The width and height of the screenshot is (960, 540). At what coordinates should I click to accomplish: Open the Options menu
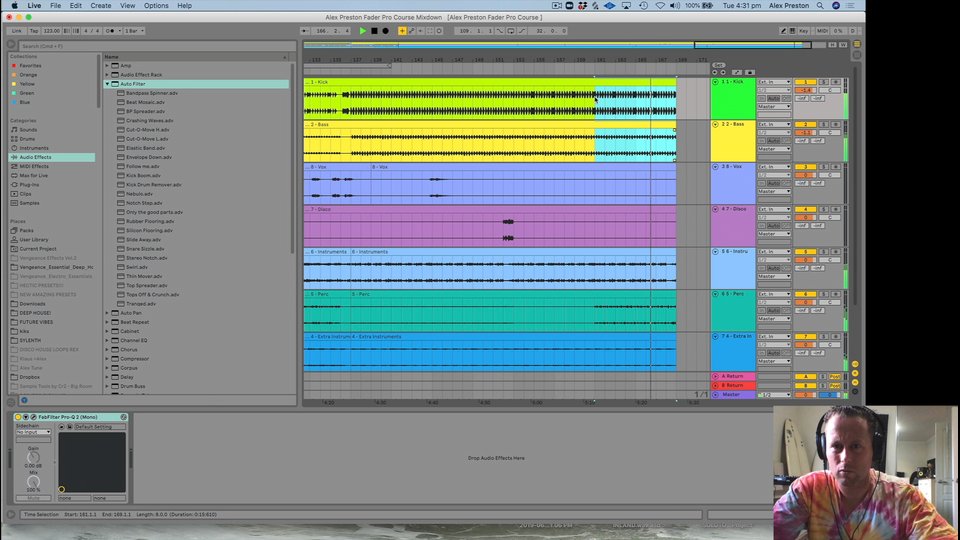coord(156,6)
